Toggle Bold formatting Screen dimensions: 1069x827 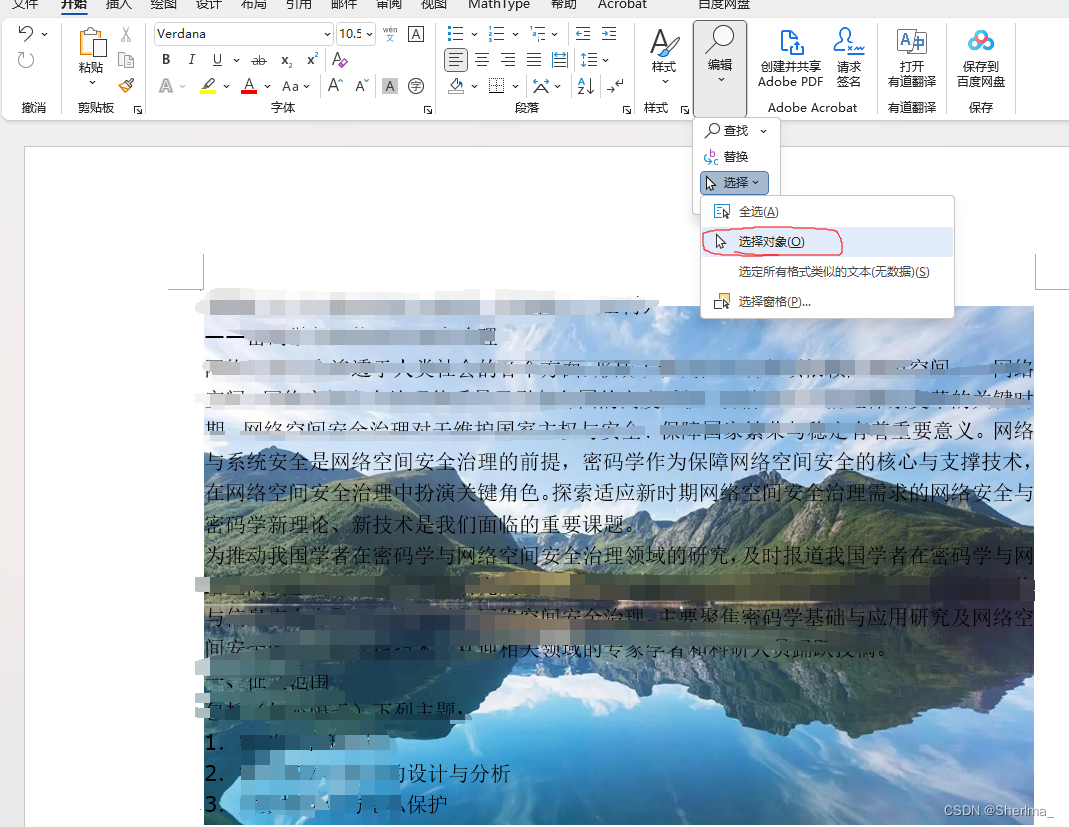pos(166,60)
